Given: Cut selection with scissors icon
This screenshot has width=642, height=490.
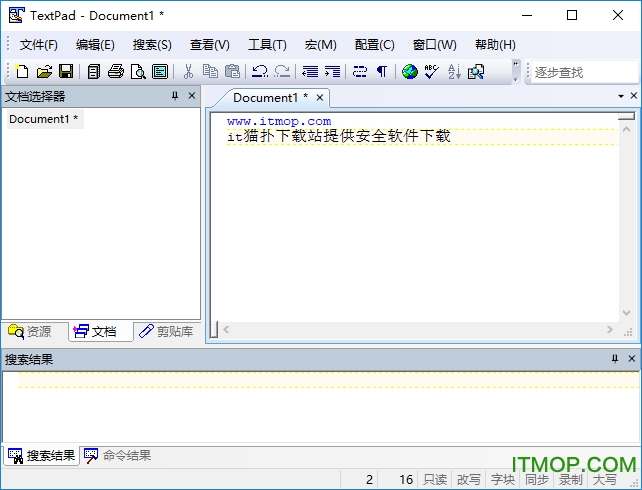Looking at the screenshot, I should pos(188,72).
